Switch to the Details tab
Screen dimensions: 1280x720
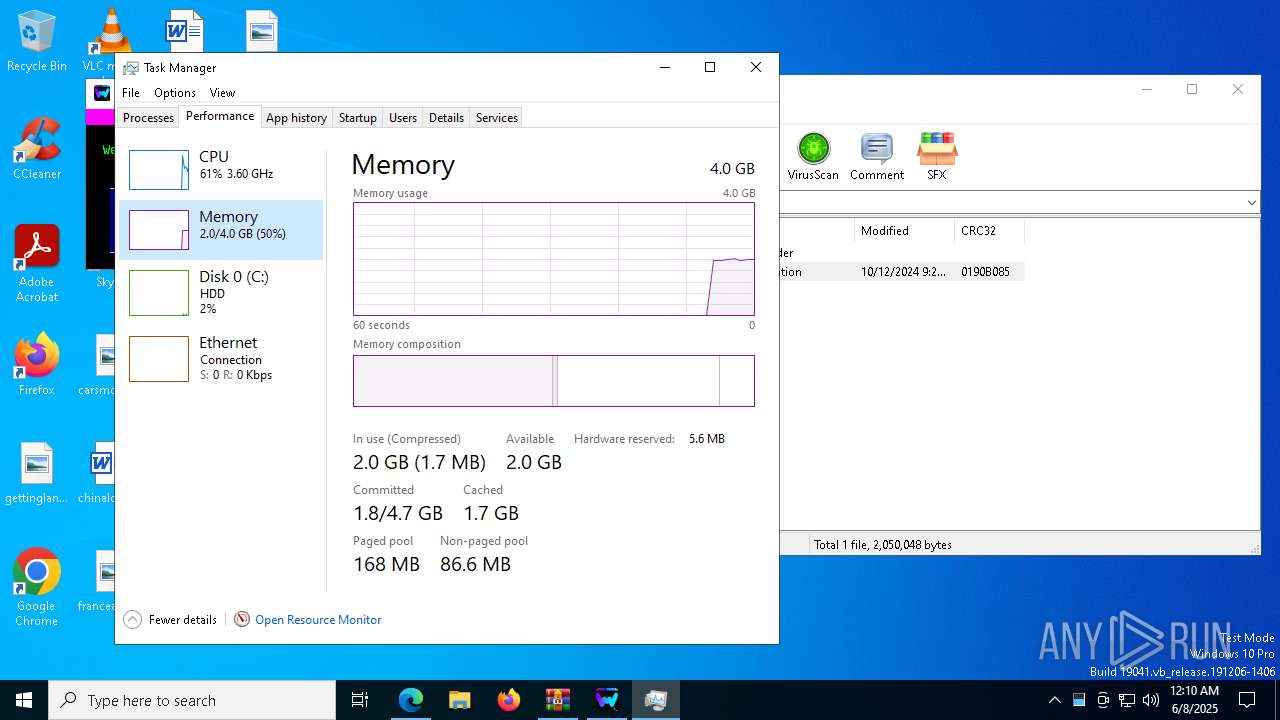tap(446, 118)
